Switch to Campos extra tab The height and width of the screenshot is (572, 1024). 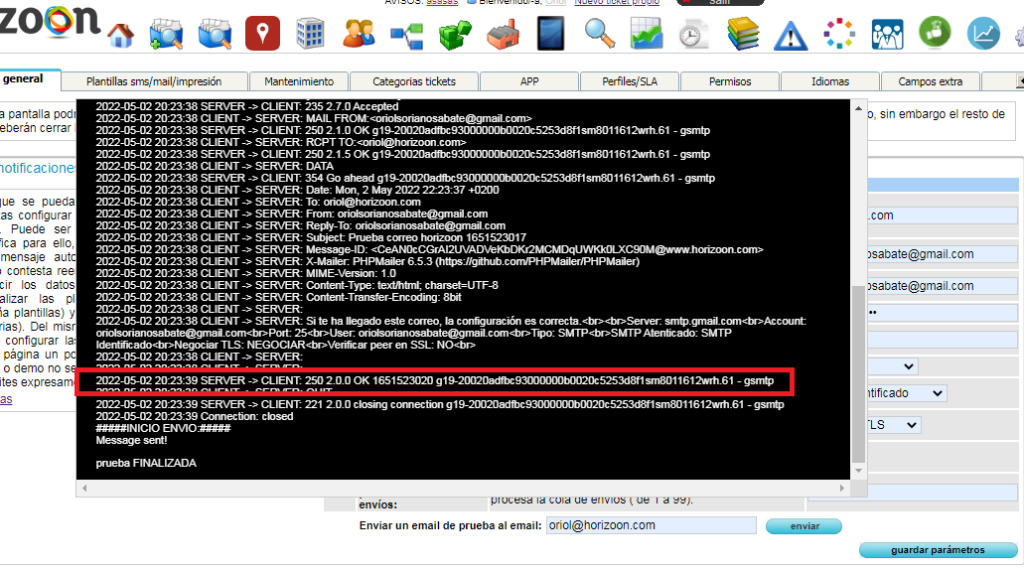[x=930, y=82]
